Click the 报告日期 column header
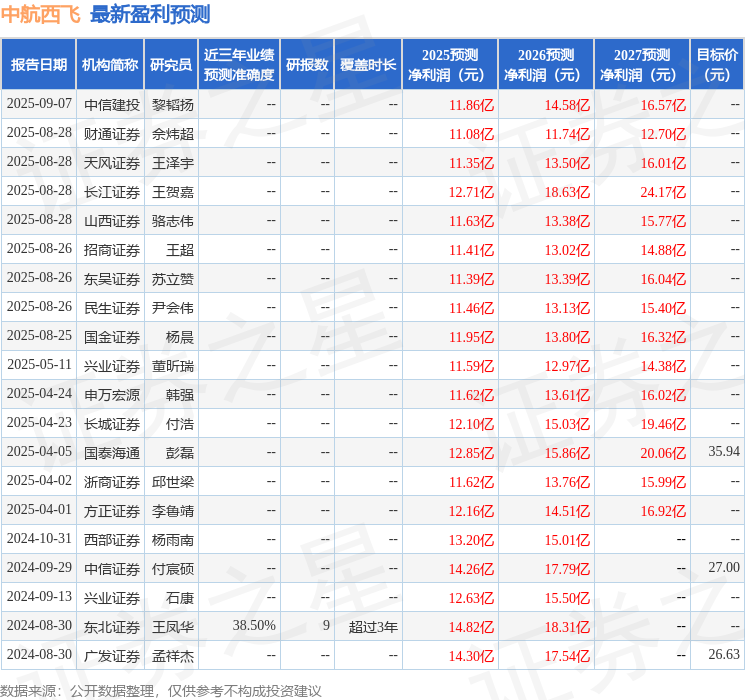 tap(38, 65)
